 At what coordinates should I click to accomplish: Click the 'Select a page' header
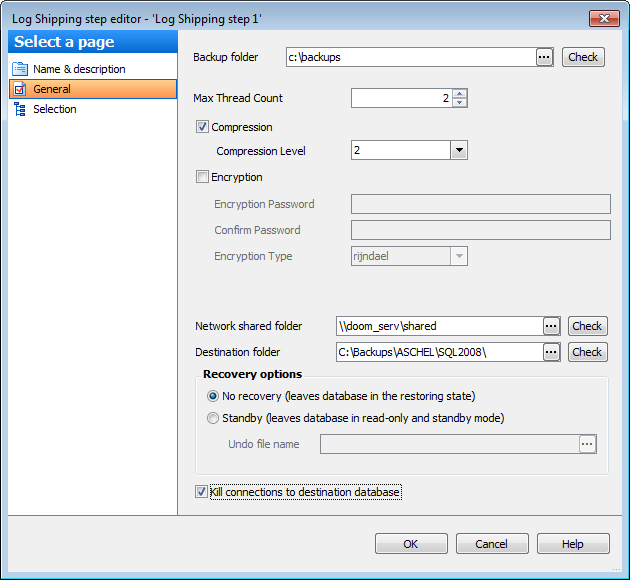[93, 42]
